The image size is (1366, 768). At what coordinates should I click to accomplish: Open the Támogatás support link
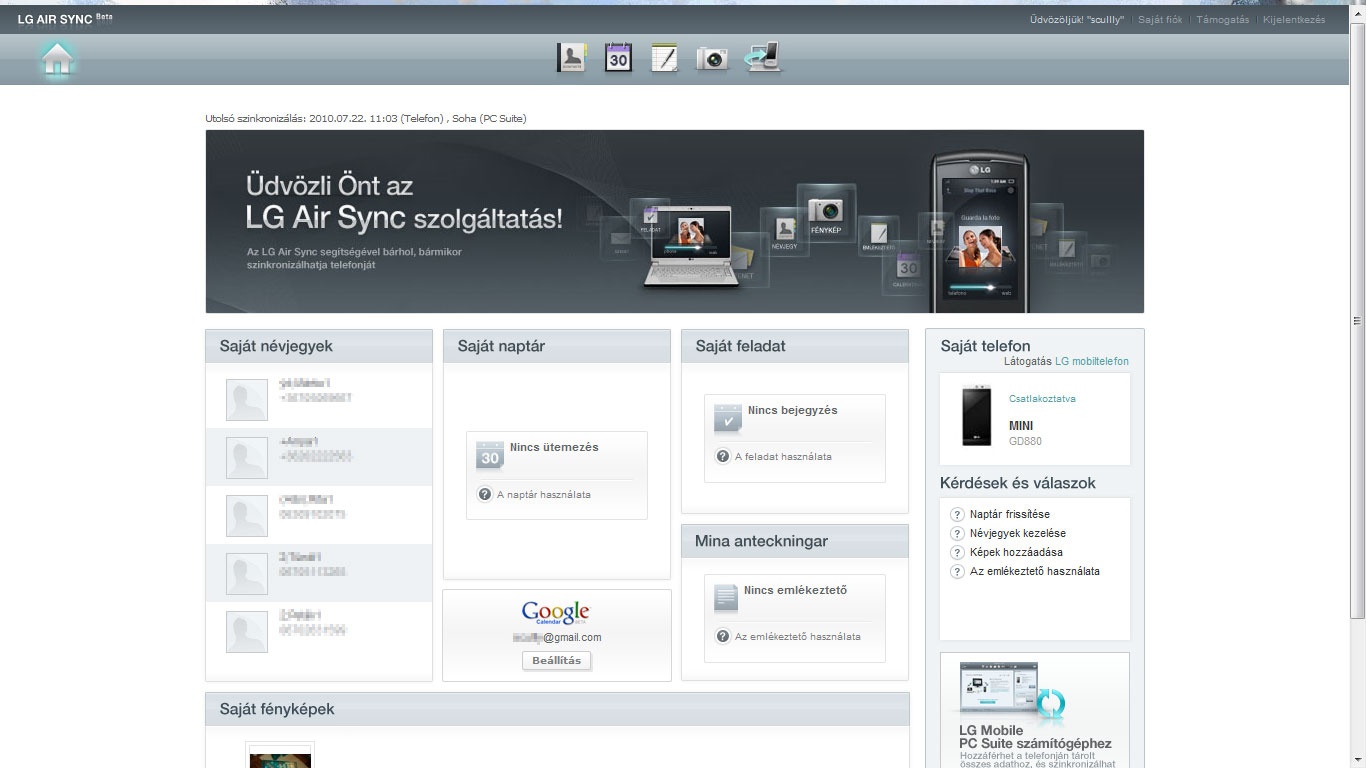click(x=1223, y=20)
